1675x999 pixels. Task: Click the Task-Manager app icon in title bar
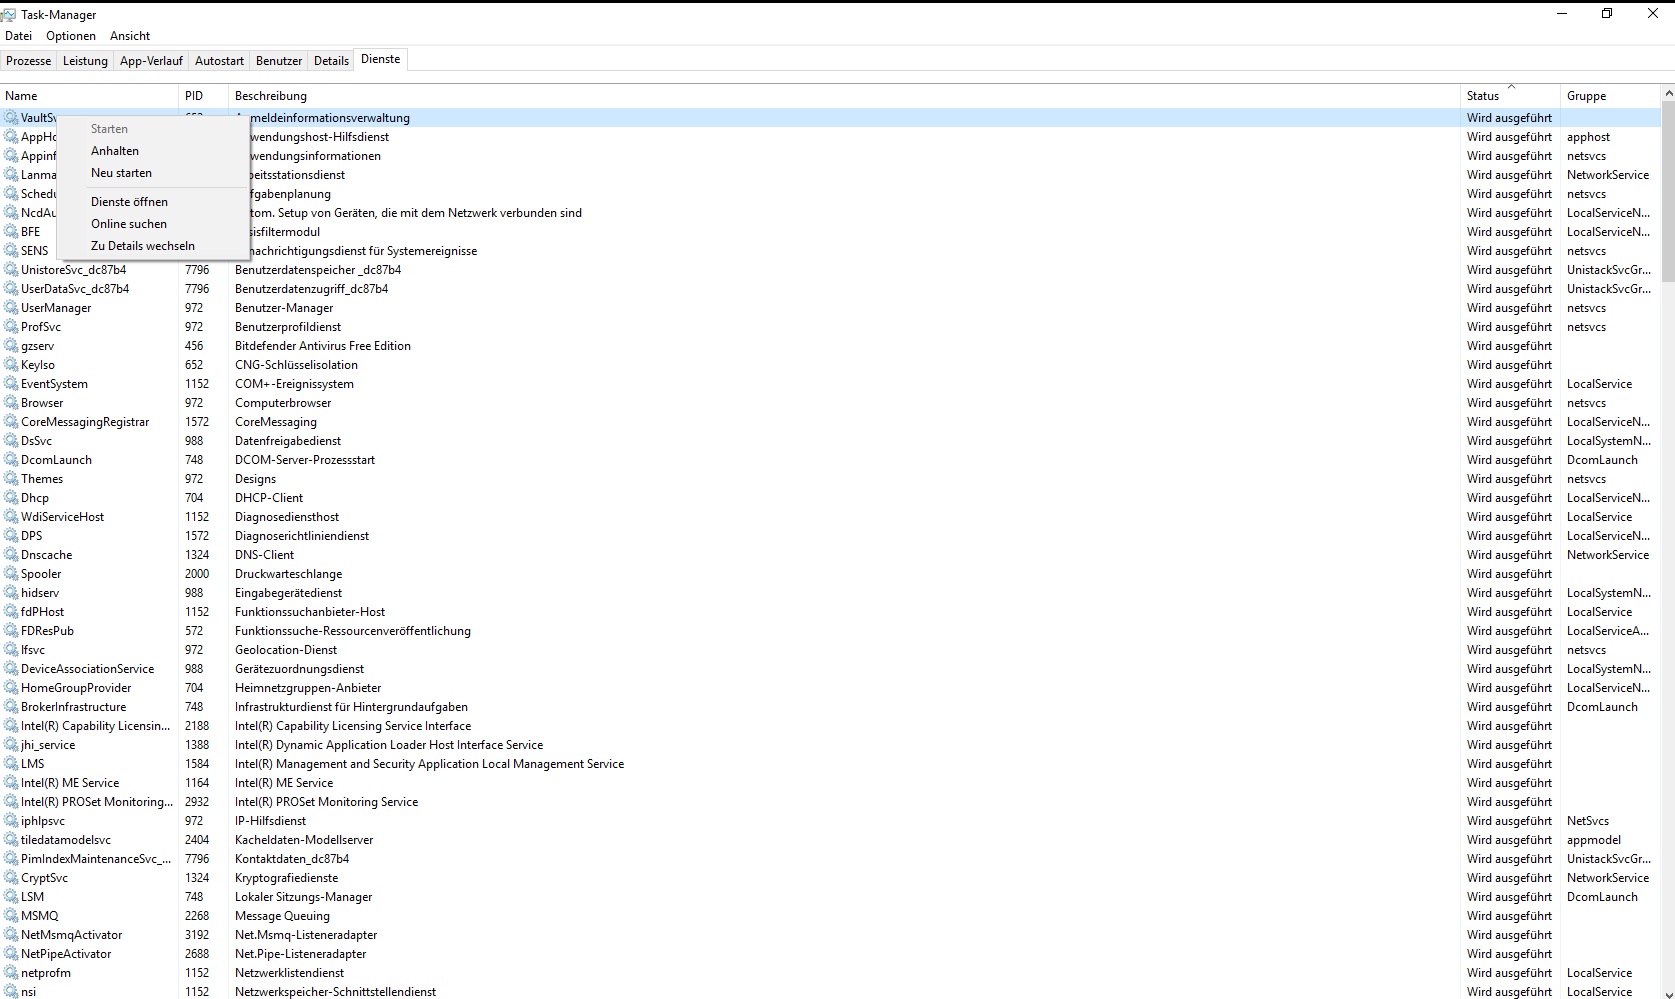click(9, 14)
